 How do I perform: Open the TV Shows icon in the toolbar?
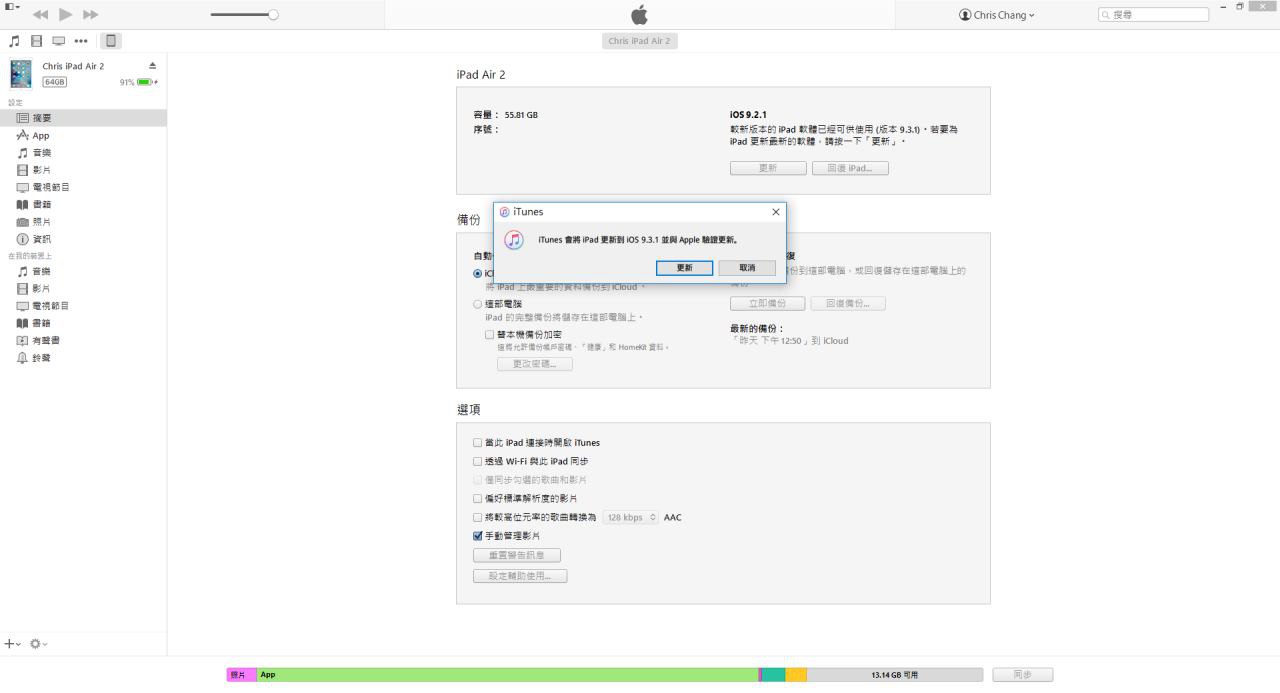click(59, 41)
